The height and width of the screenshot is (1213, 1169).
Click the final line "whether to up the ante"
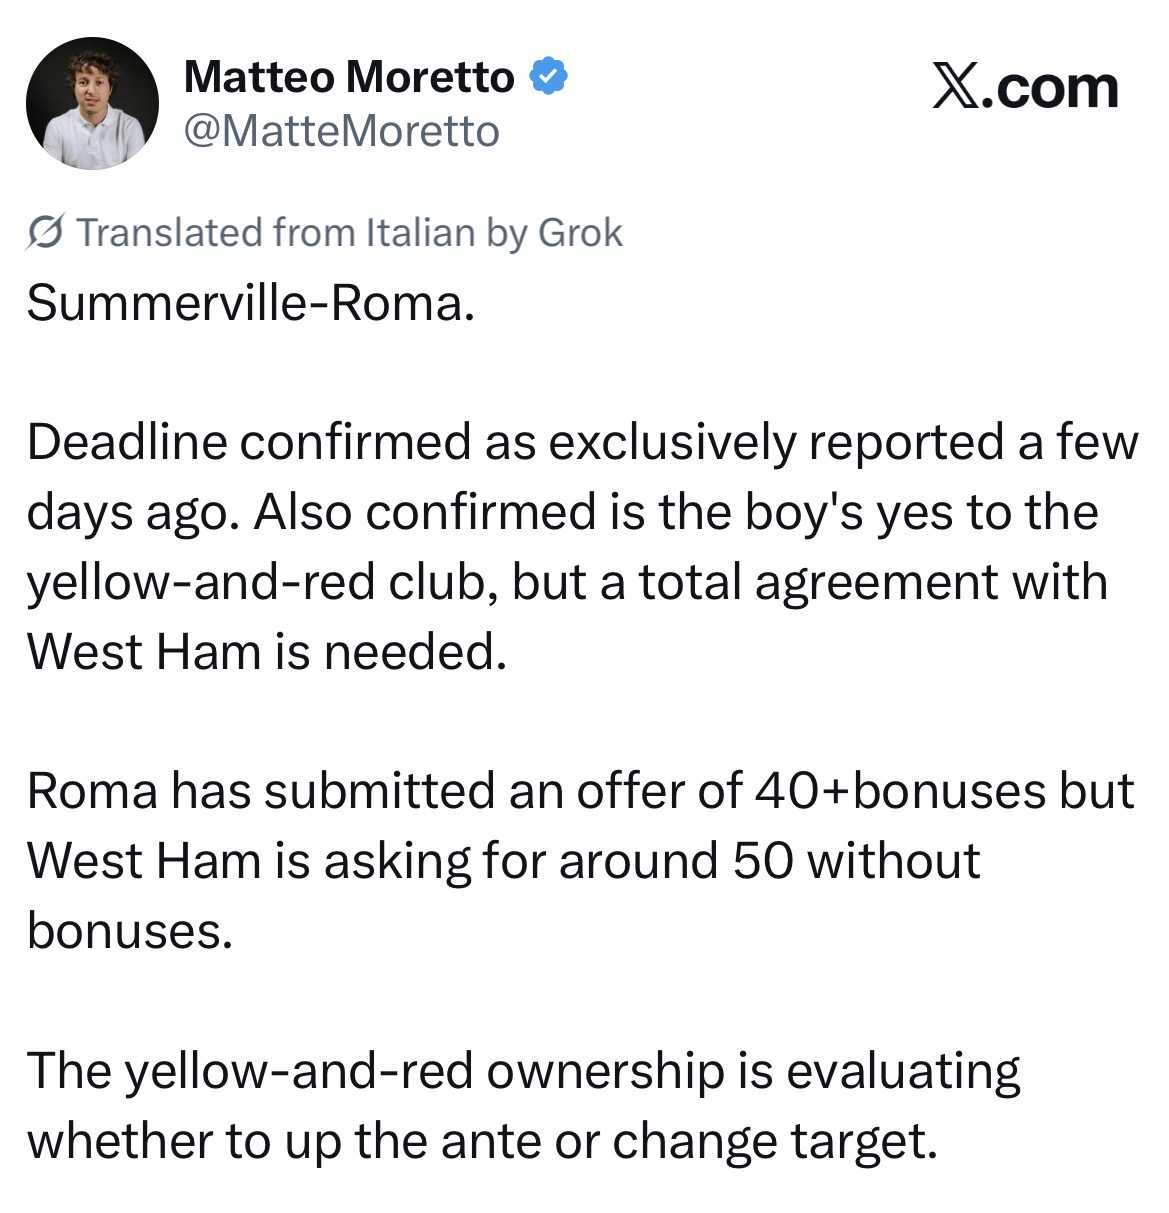click(483, 1141)
